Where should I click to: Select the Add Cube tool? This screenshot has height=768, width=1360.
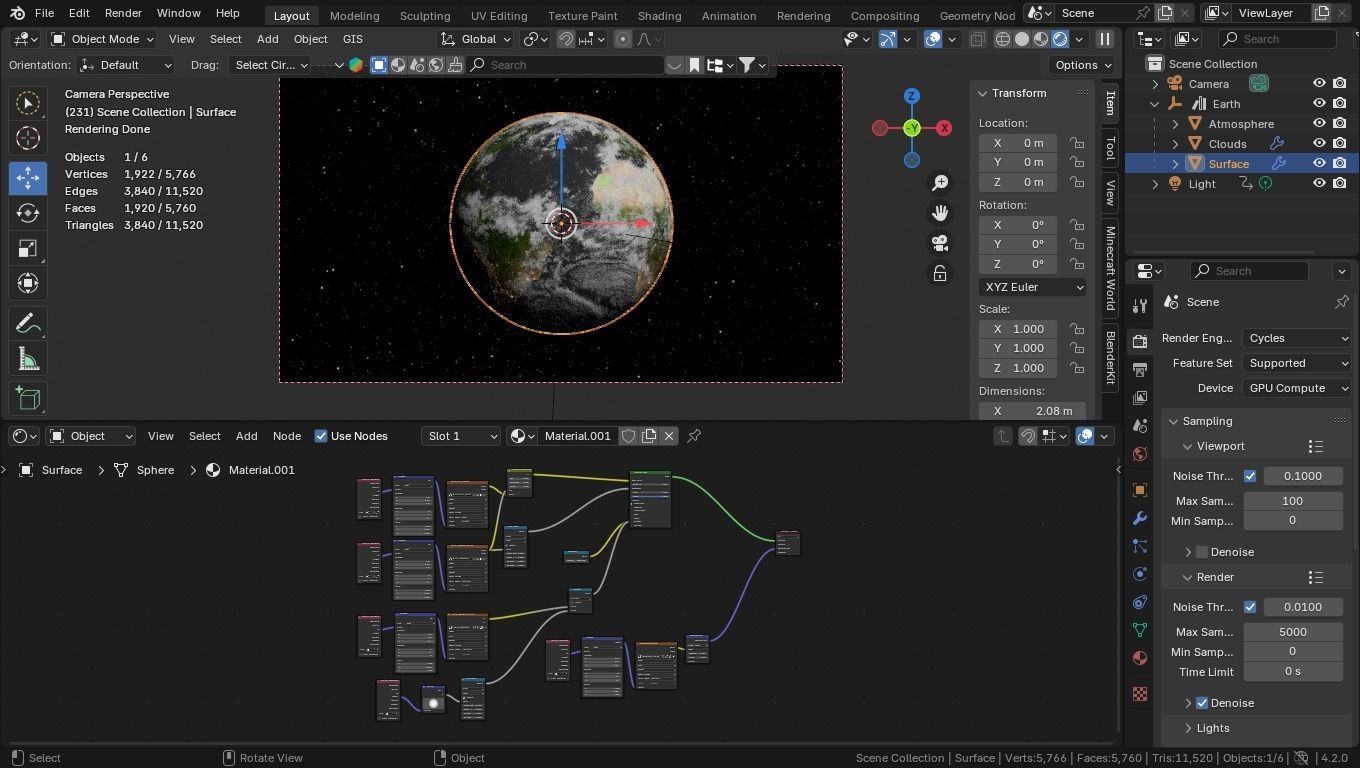(28, 399)
